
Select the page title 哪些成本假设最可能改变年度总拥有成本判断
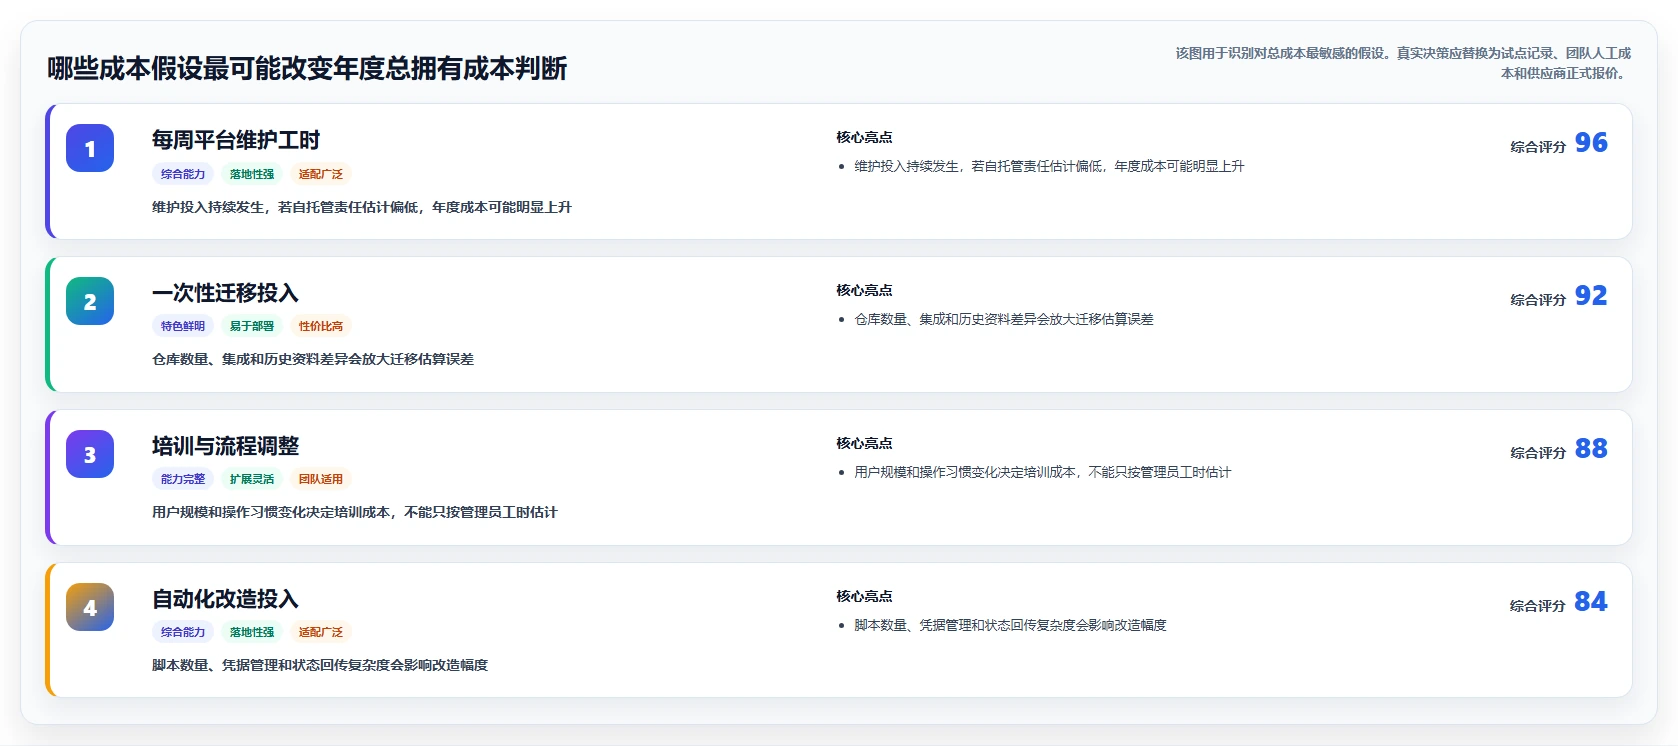(x=307, y=68)
